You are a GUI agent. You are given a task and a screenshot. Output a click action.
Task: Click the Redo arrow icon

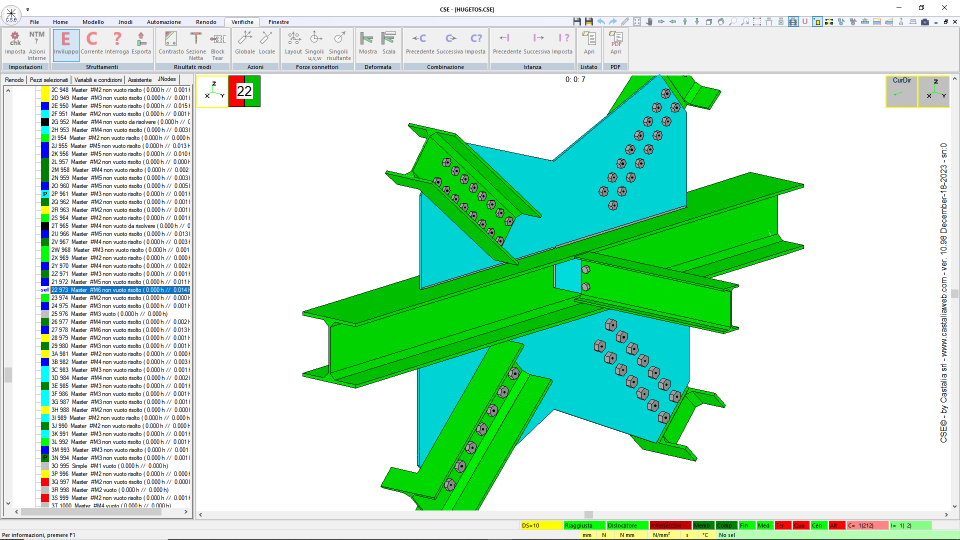click(x=613, y=21)
